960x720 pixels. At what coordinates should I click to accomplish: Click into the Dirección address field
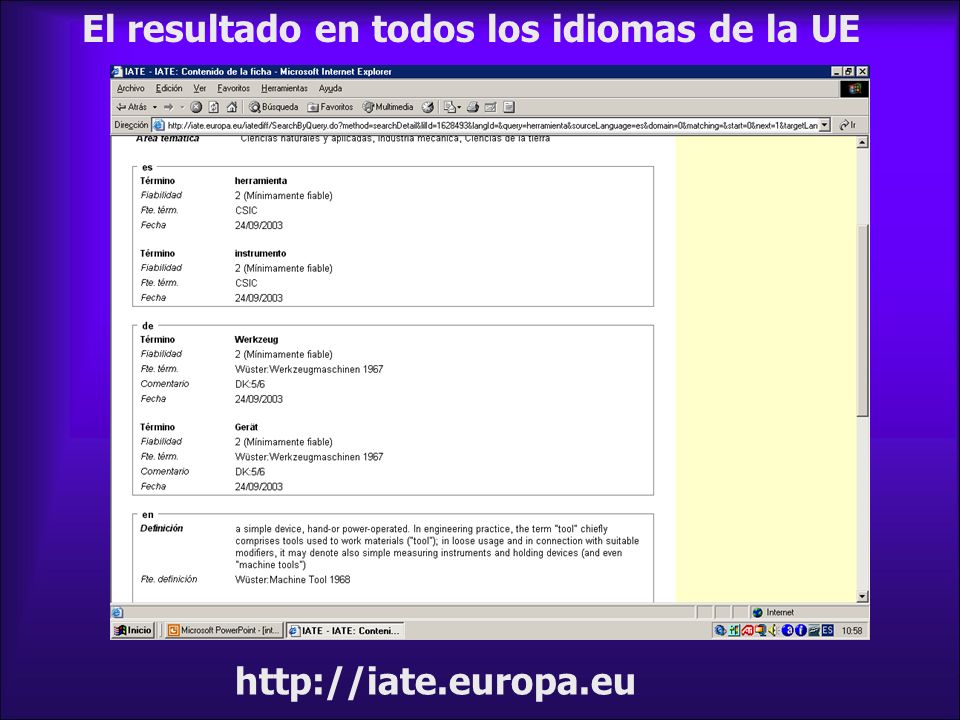[492, 125]
